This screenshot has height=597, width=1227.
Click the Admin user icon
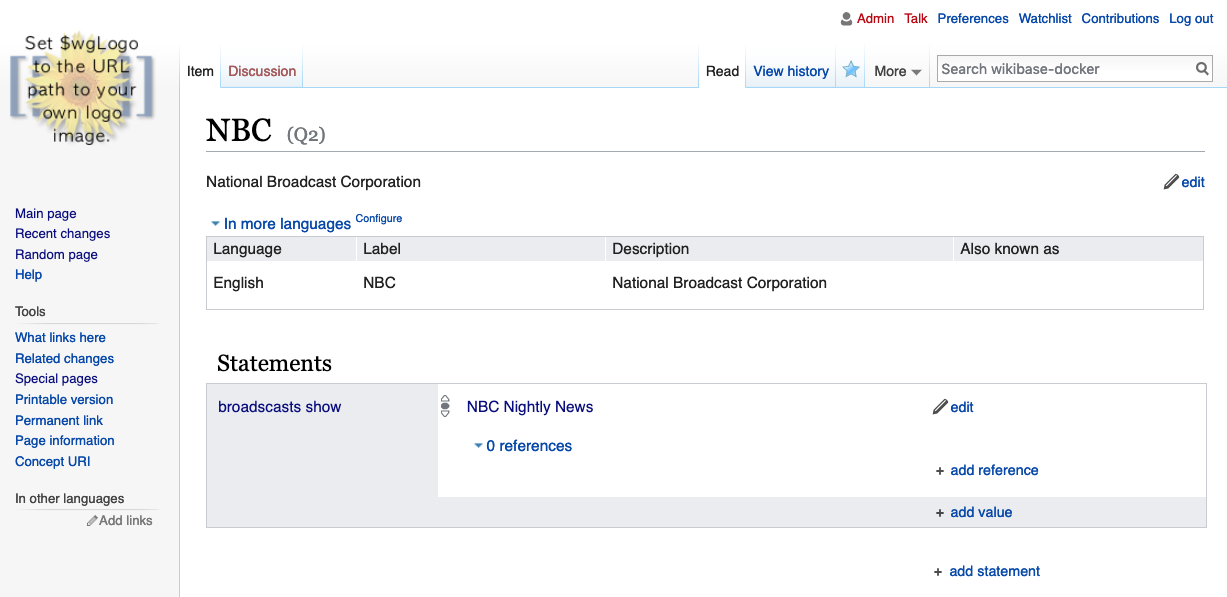[x=847, y=19]
